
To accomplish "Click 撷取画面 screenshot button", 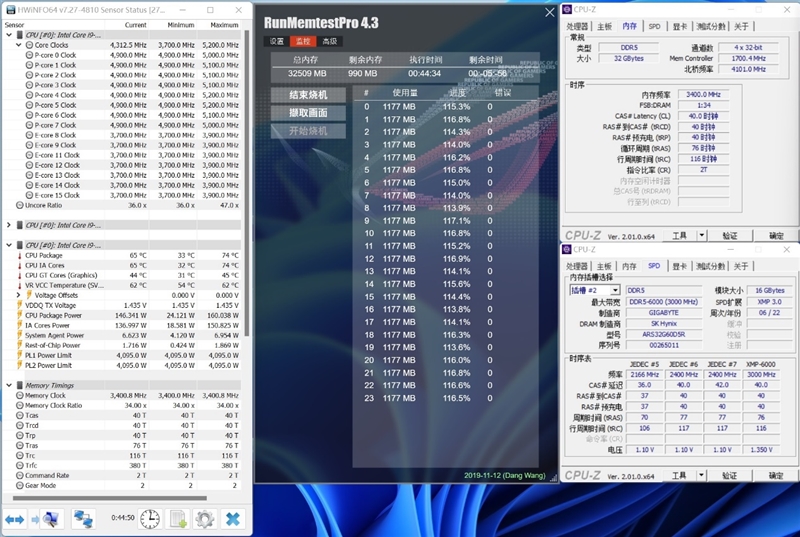I will pos(308,113).
